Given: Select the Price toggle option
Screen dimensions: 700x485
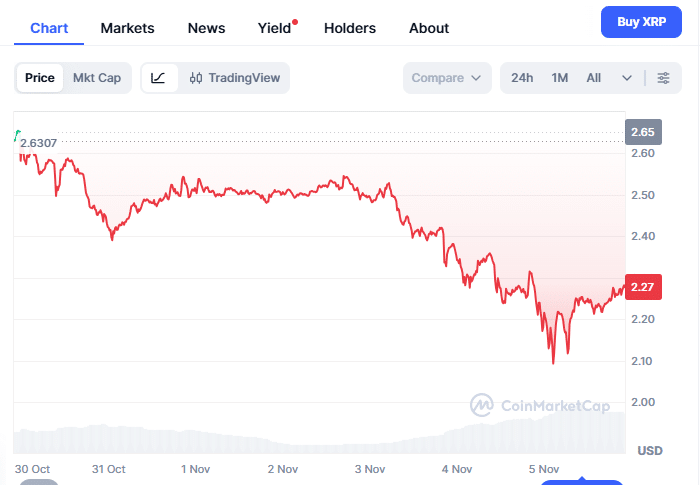Looking at the screenshot, I should (x=40, y=78).
